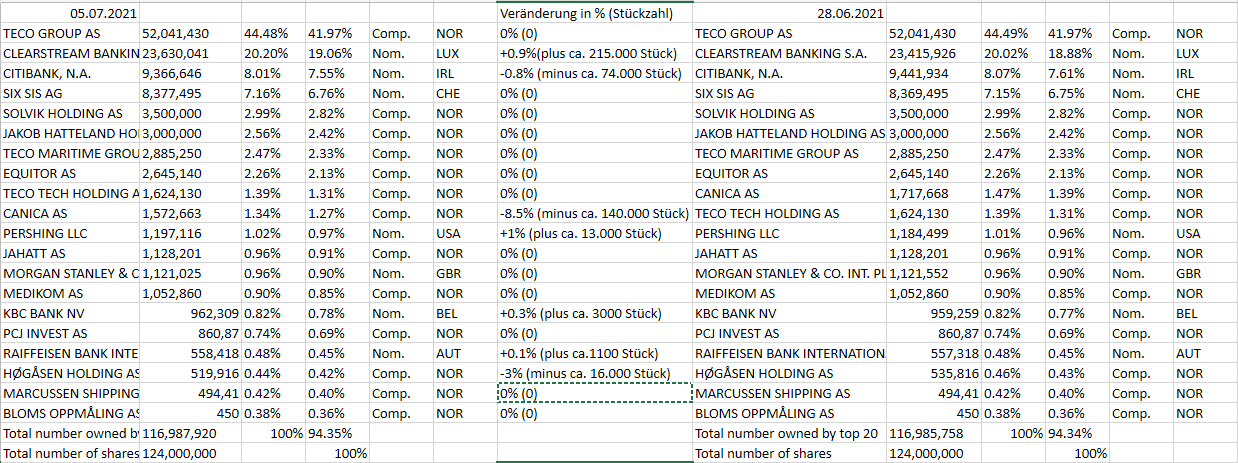The image size is (1238, 463).
Task: Click cell '-8.5% (minus ca. 140.000 Stück)'
Action: click(595, 213)
